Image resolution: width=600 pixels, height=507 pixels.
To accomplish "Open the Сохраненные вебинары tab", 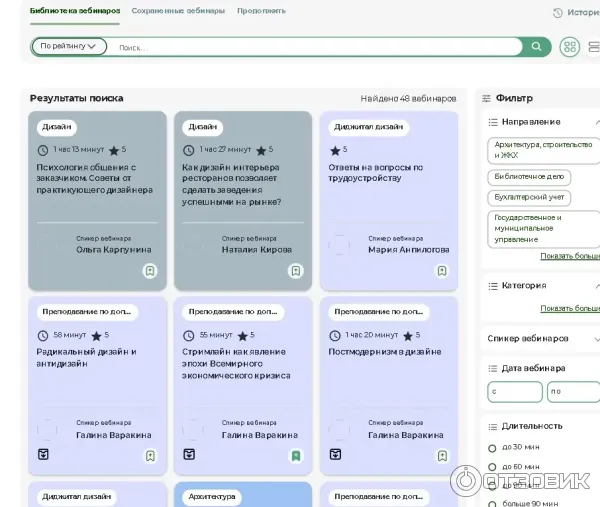I will [178, 11].
